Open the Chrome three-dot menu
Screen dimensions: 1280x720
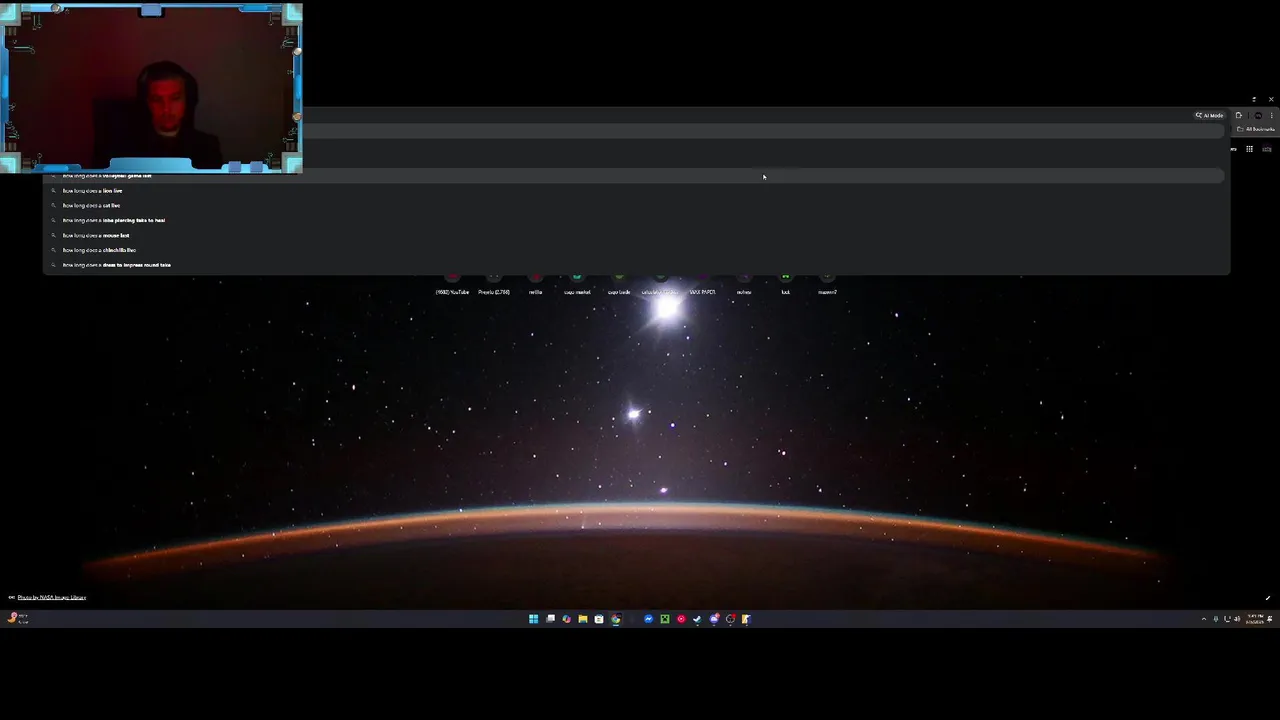tap(1272, 115)
